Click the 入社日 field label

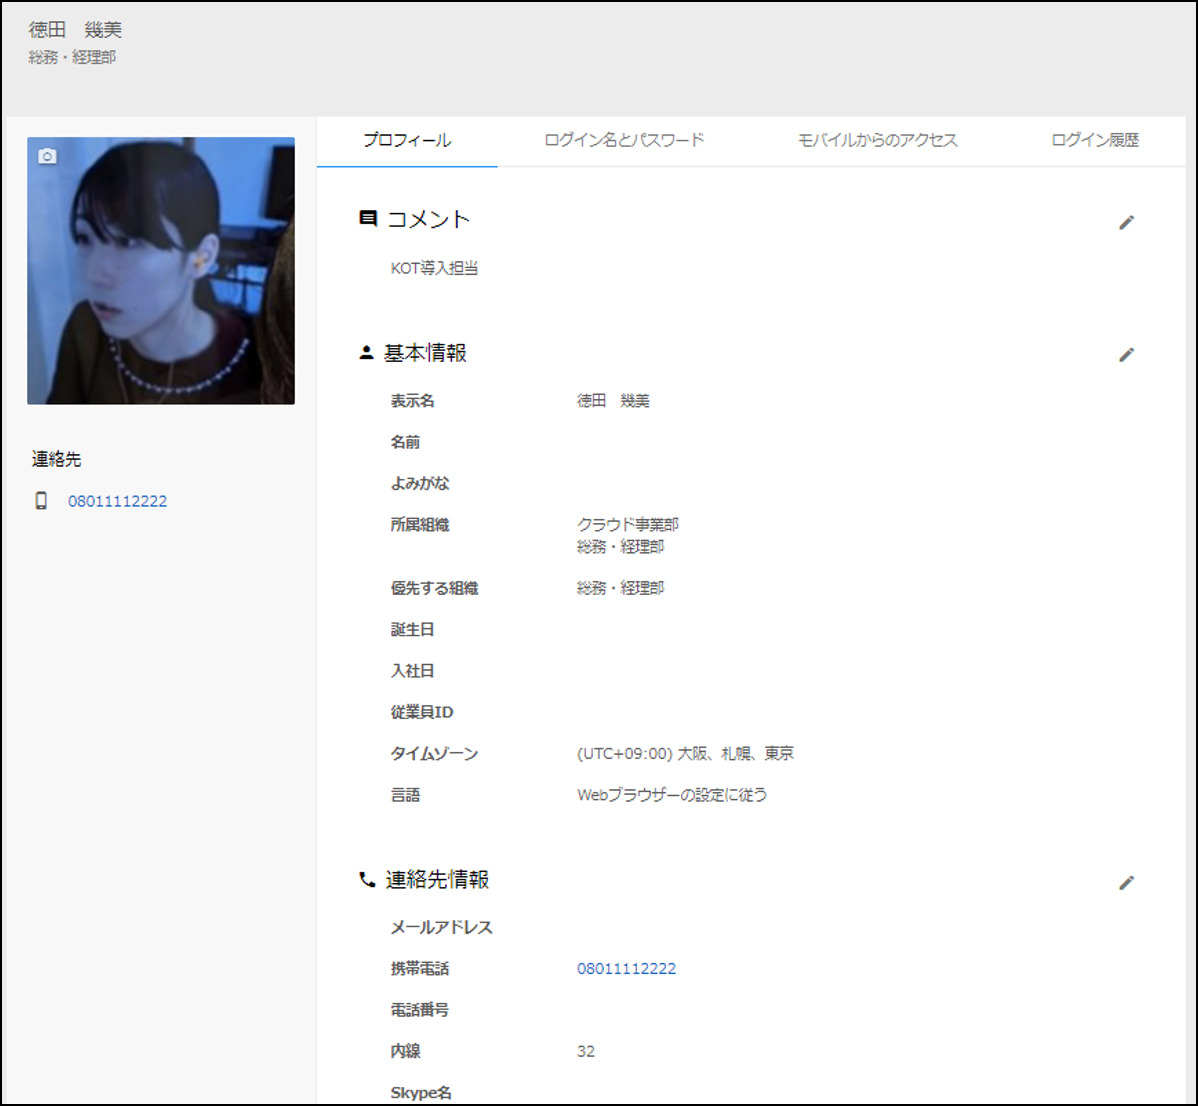413,671
